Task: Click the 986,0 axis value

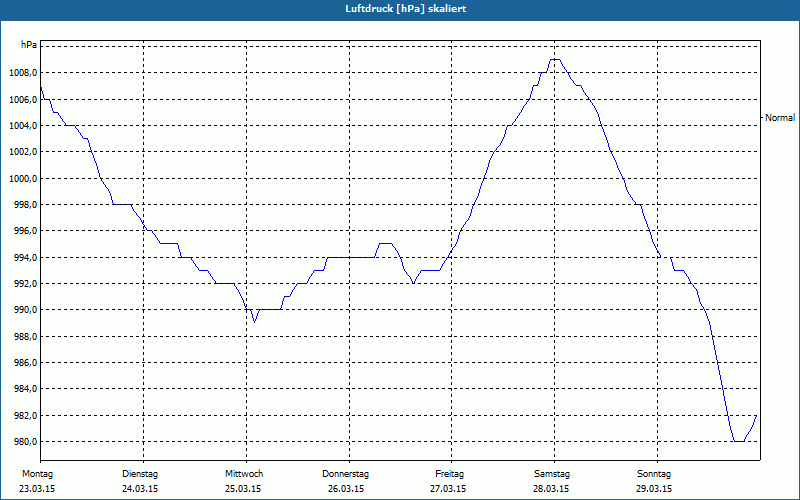Action: (26, 363)
